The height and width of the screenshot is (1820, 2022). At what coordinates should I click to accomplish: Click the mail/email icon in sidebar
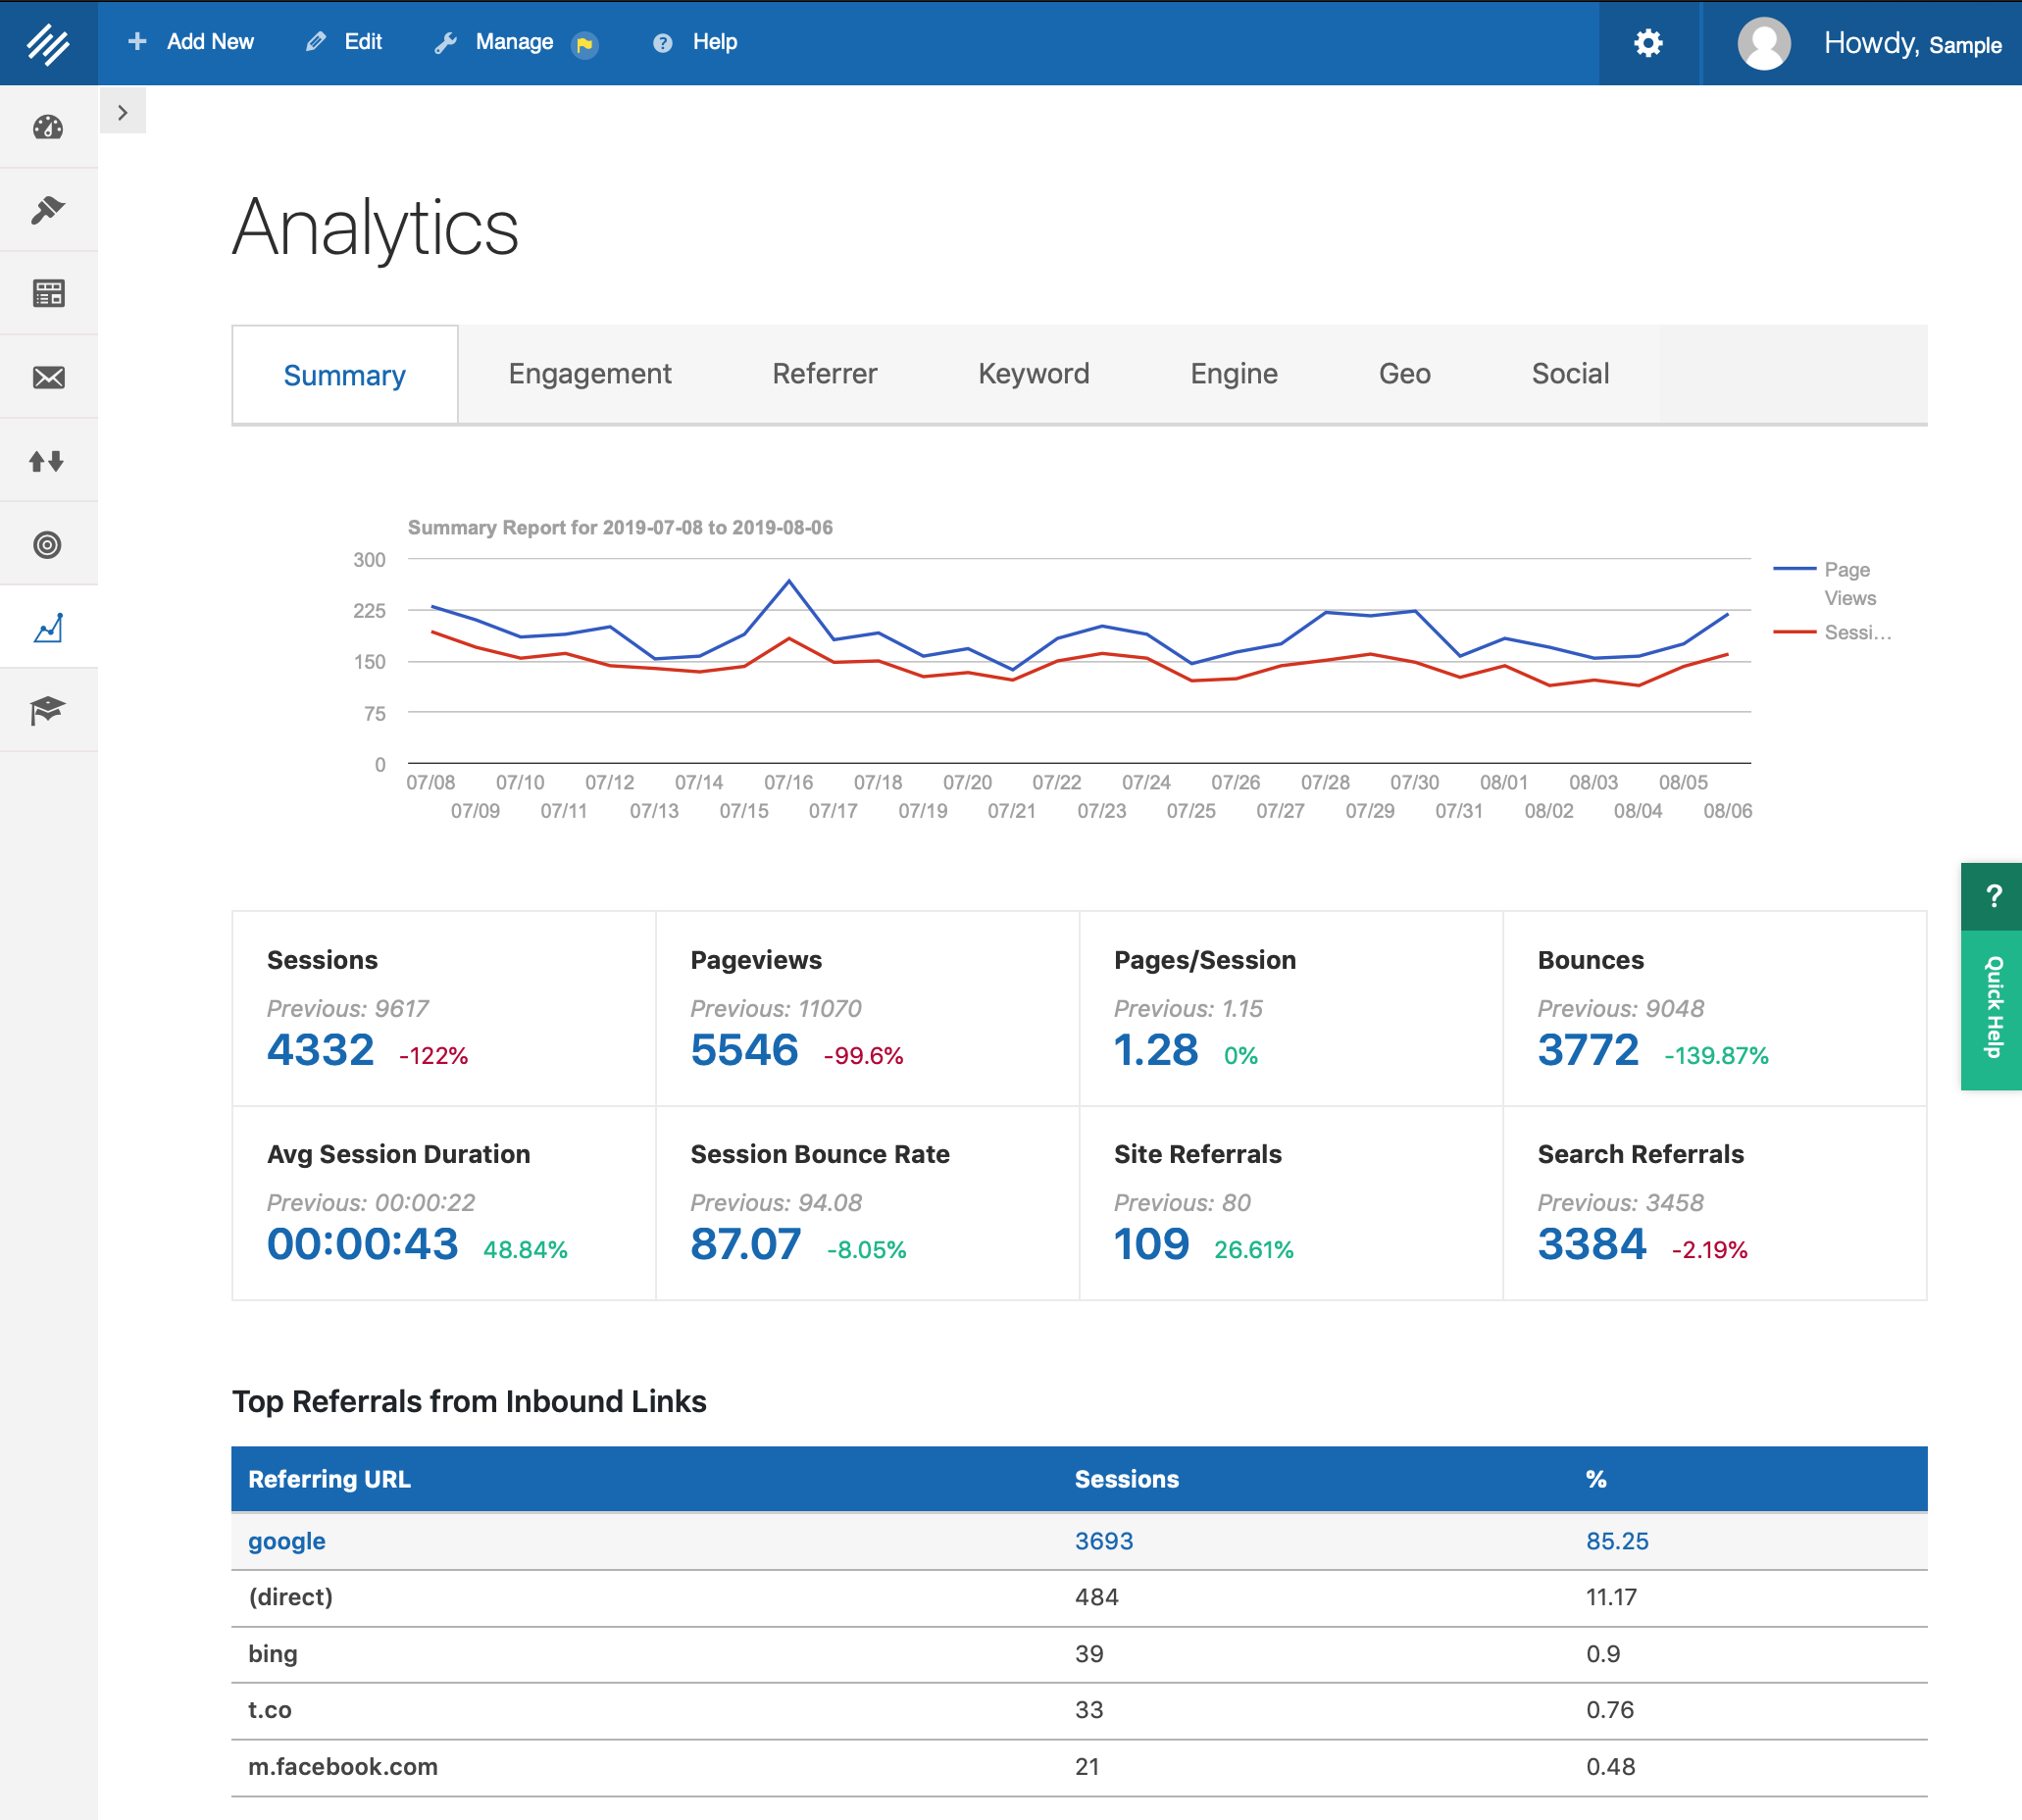point(47,375)
